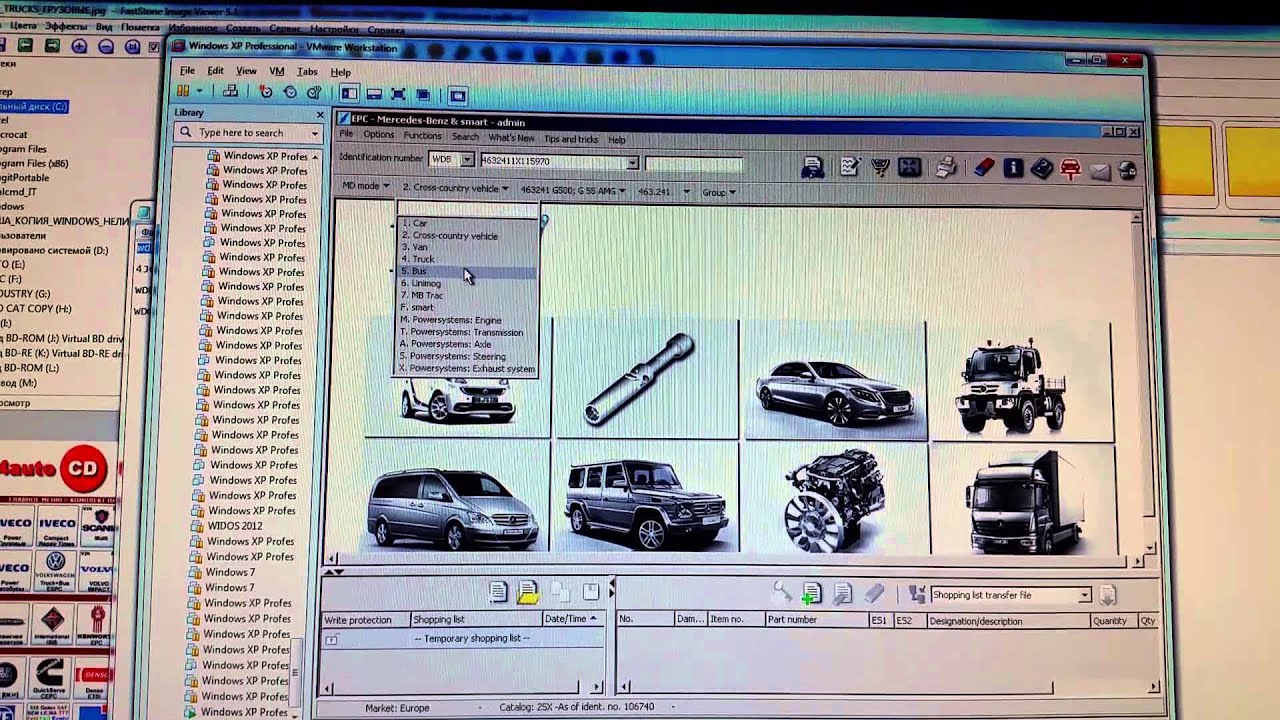
Task: Click the VIN identification number field
Action: [x=558, y=161]
